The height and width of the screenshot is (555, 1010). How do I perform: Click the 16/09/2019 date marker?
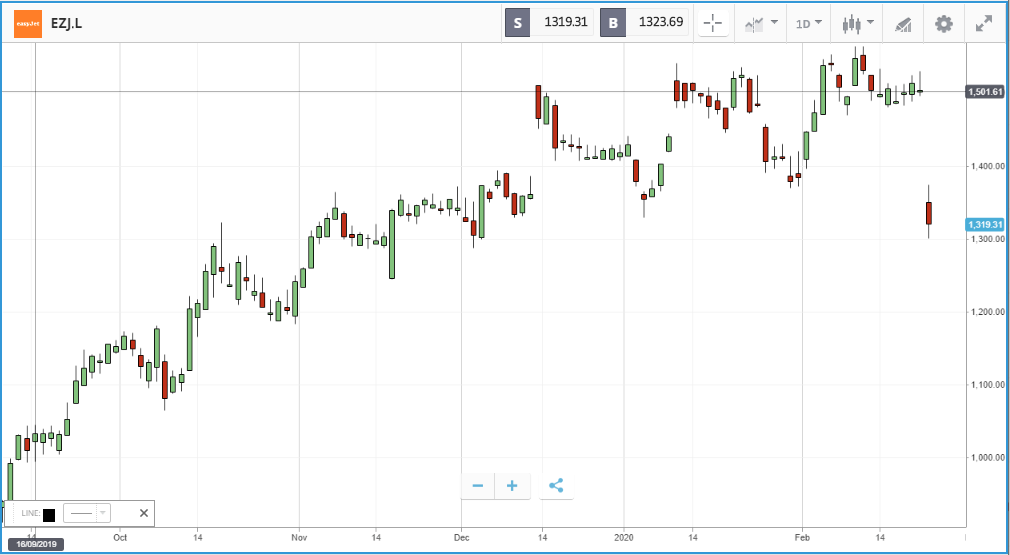pyautogui.click(x=35, y=545)
